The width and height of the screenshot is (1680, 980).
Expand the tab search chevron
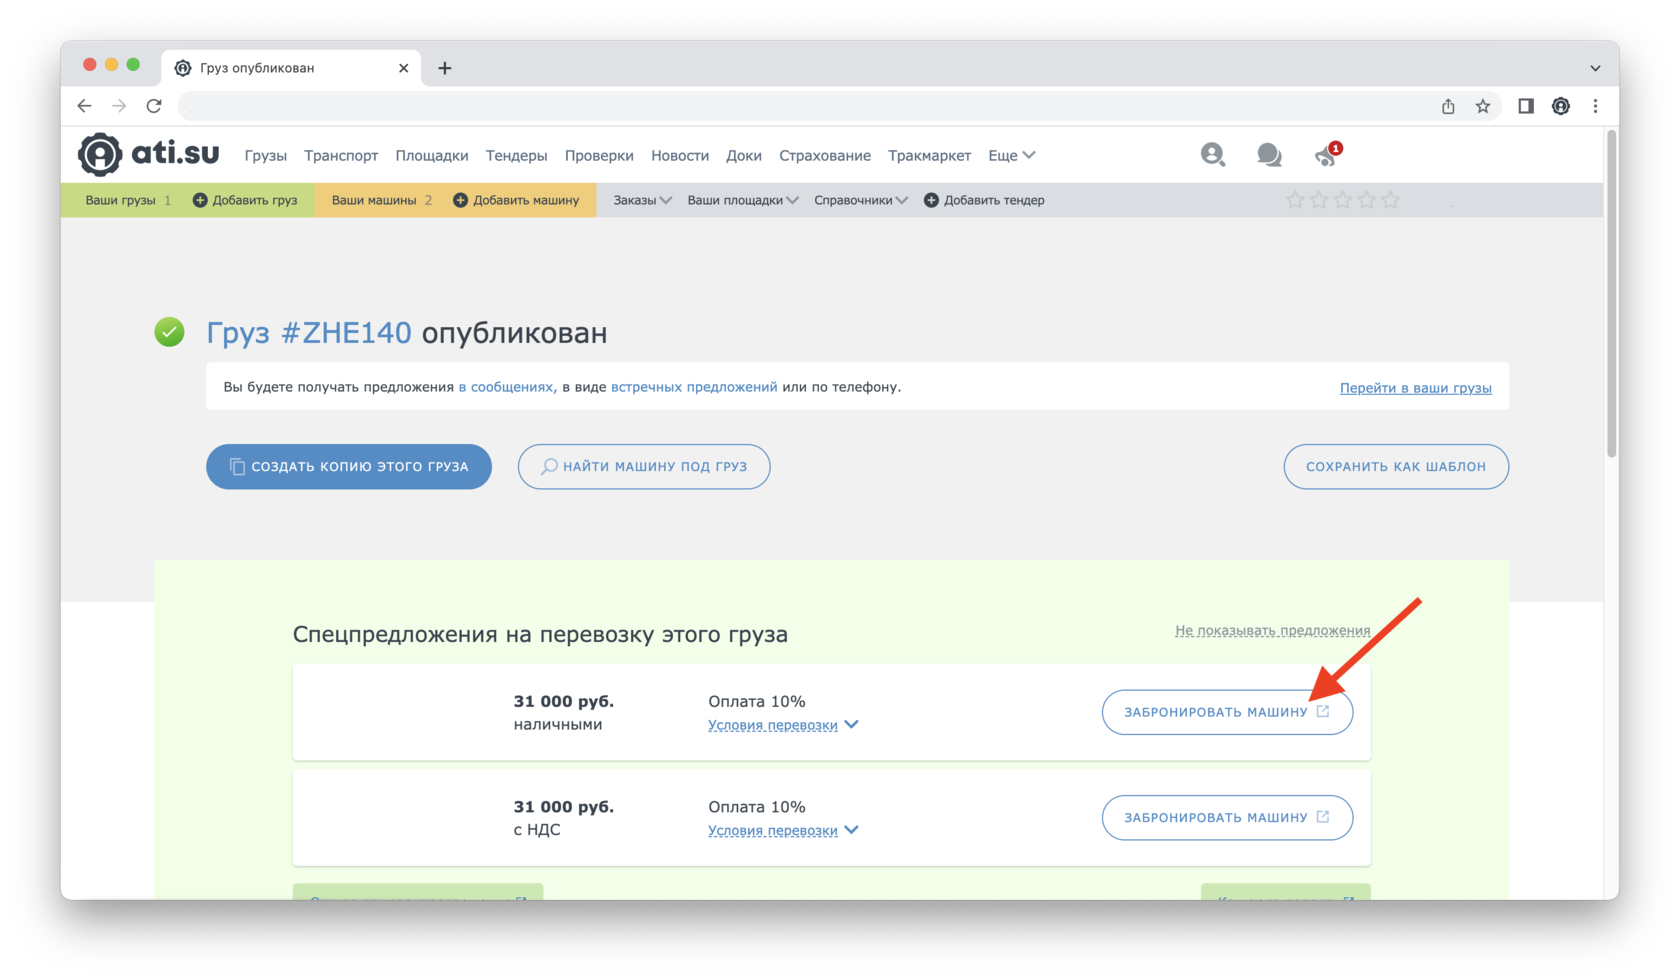(x=1596, y=68)
